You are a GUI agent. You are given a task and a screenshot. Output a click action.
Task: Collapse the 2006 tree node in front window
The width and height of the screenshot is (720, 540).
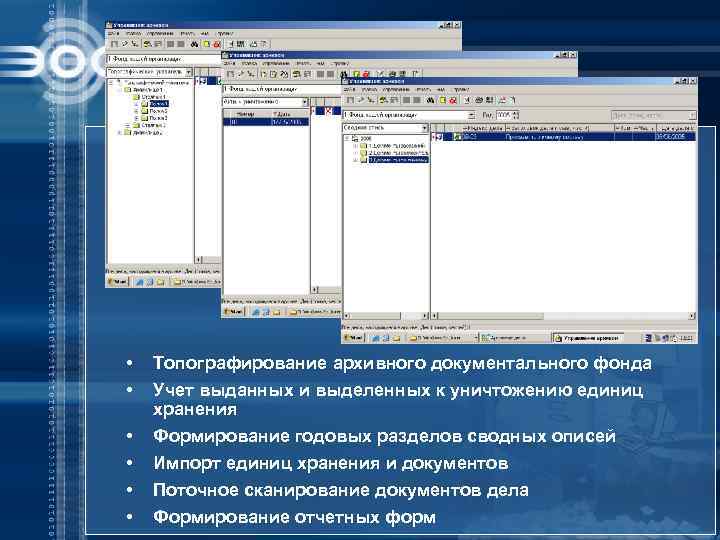tap(347, 138)
